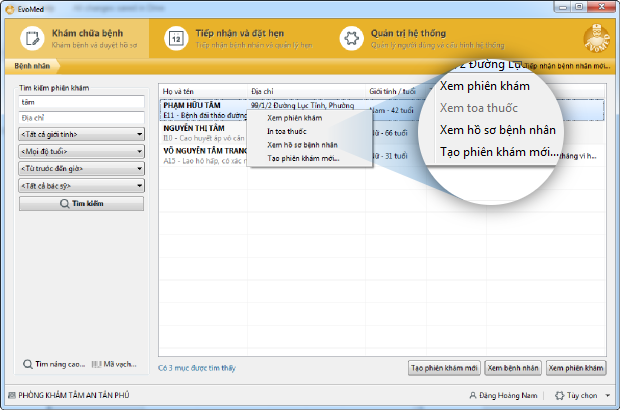Click the EvoMed title bar app icon
The height and width of the screenshot is (410, 620).
point(10,9)
